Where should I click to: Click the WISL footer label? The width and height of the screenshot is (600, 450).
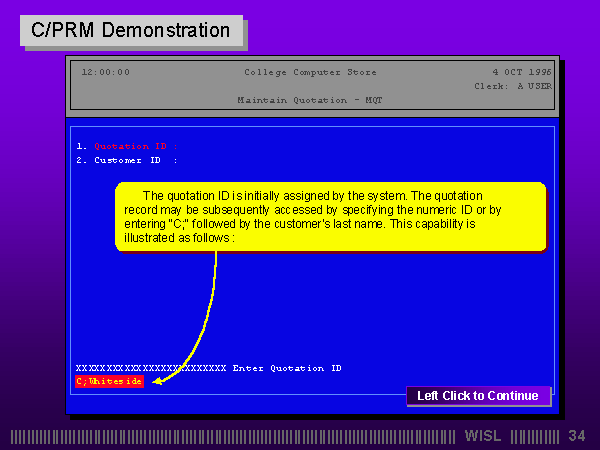(x=484, y=436)
